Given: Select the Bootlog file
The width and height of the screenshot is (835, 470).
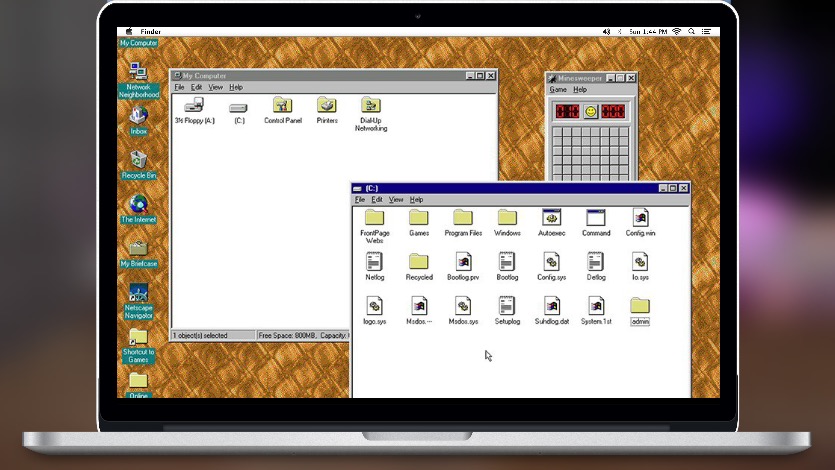Looking at the screenshot, I should (507, 267).
